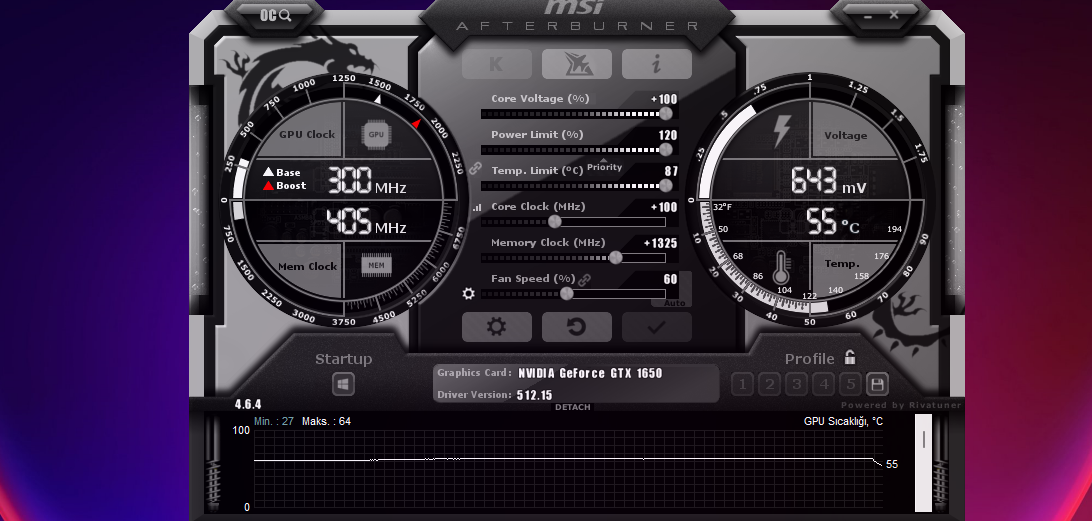The width and height of the screenshot is (1092, 521).
Task: Click the version number 4.6.4
Action: pyautogui.click(x=248, y=404)
